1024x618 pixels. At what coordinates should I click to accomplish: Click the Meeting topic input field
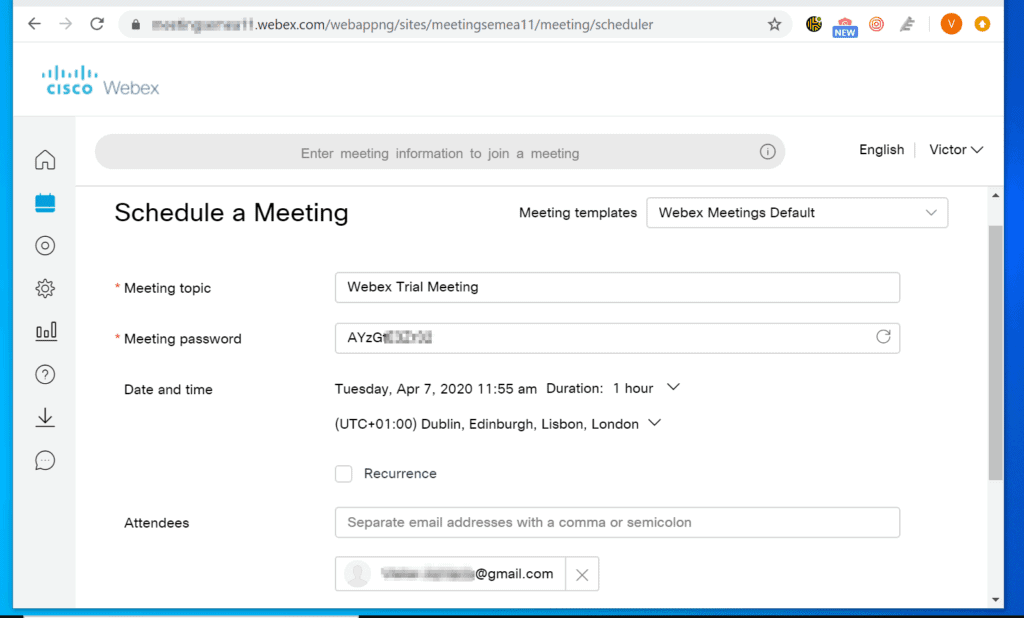(617, 287)
